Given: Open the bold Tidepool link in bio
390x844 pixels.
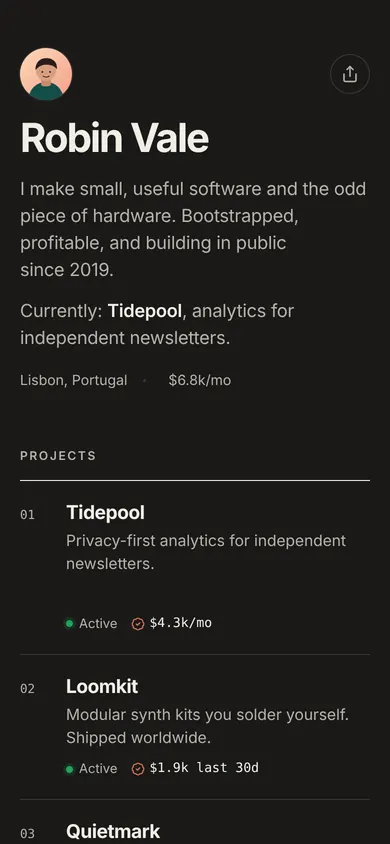Looking at the screenshot, I should (x=145, y=311).
